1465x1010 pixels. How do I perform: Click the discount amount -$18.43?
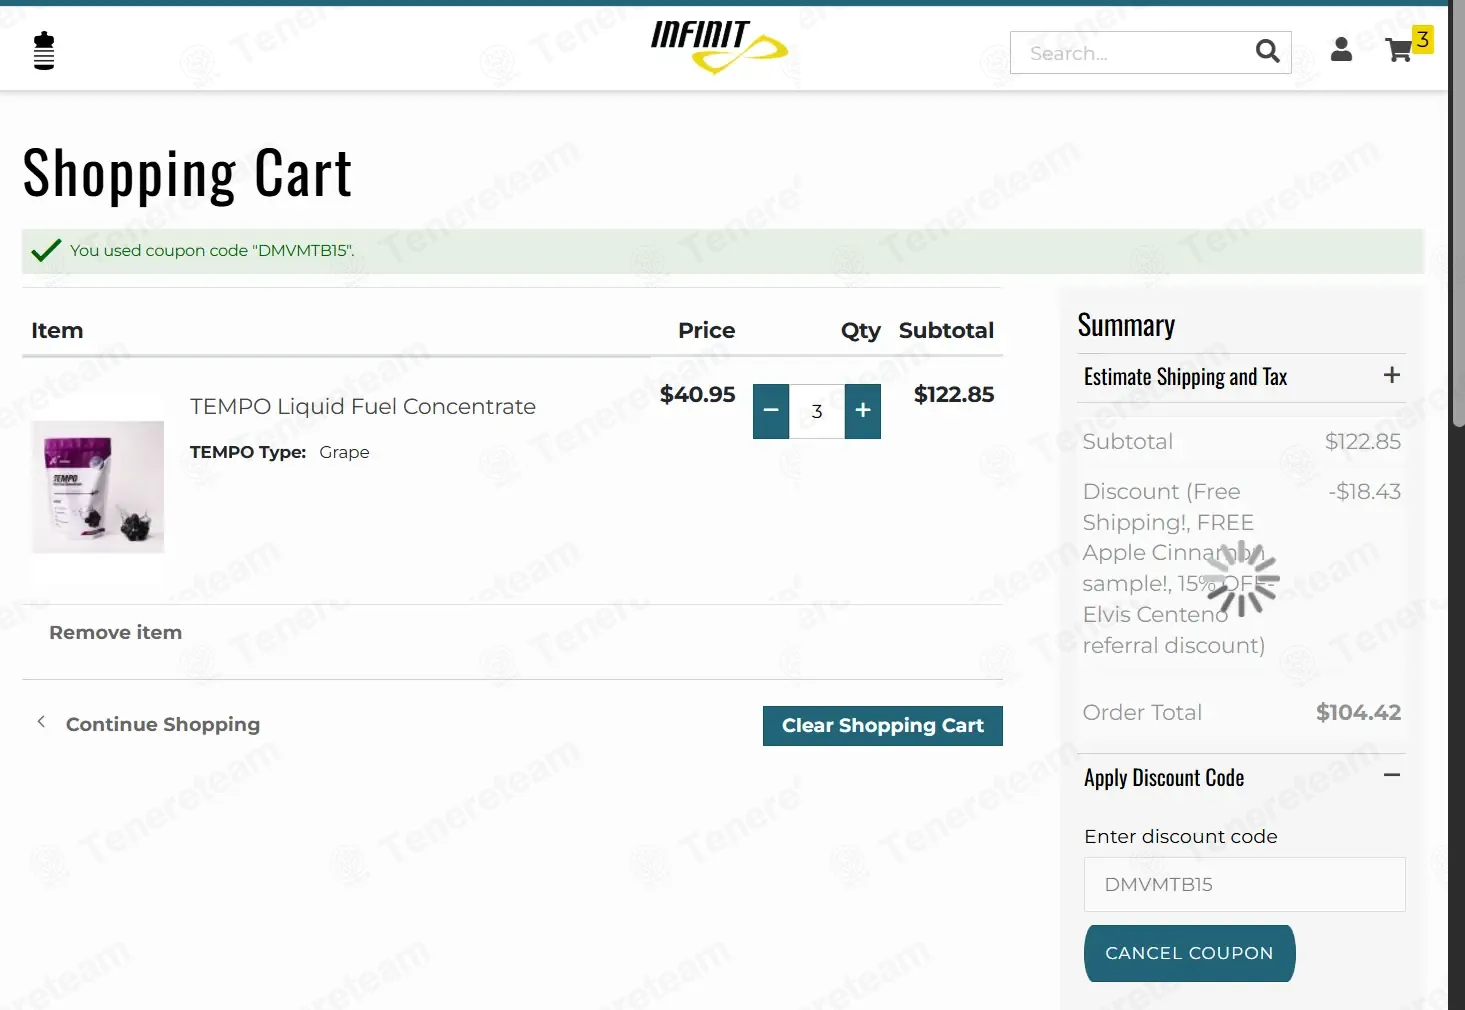pos(1364,491)
